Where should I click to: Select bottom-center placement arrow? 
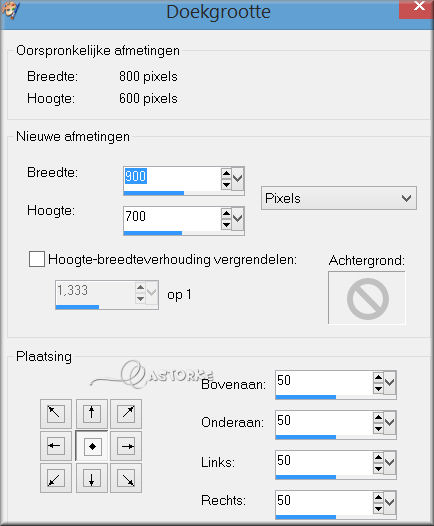pyautogui.click(x=92, y=478)
